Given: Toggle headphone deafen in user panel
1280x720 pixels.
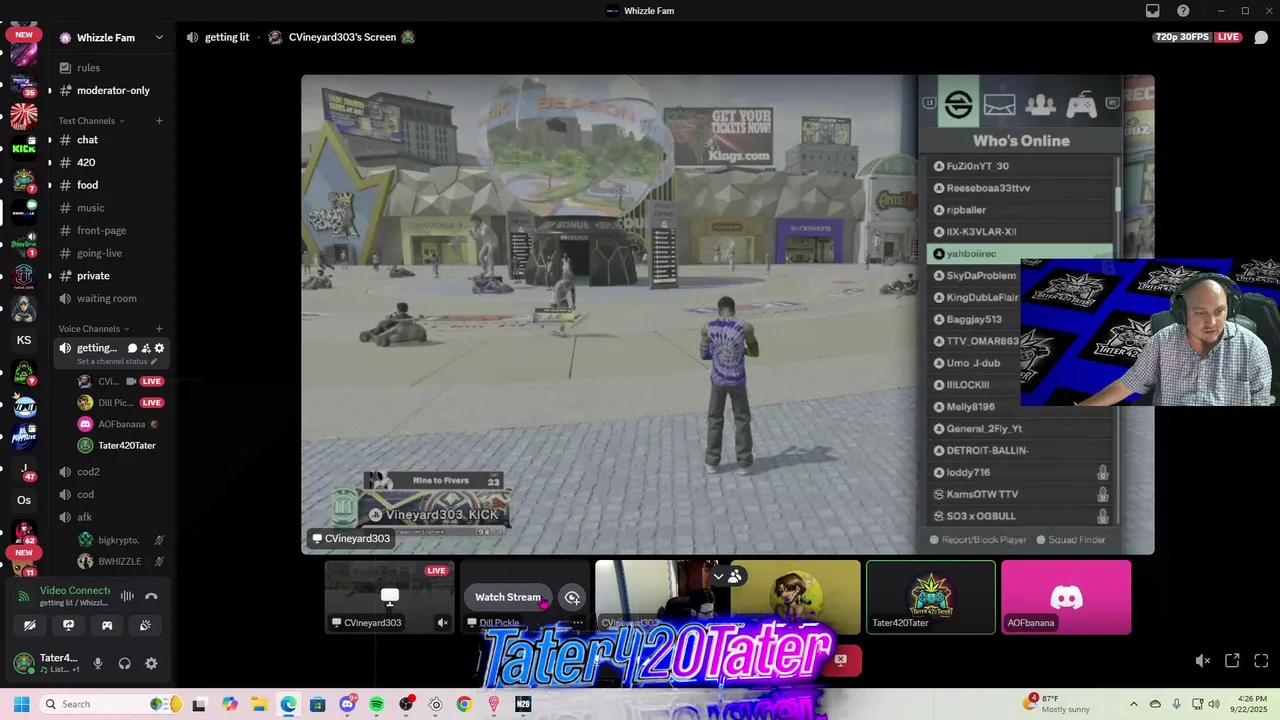Looking at the screenshot, I should tap(124, 663).
